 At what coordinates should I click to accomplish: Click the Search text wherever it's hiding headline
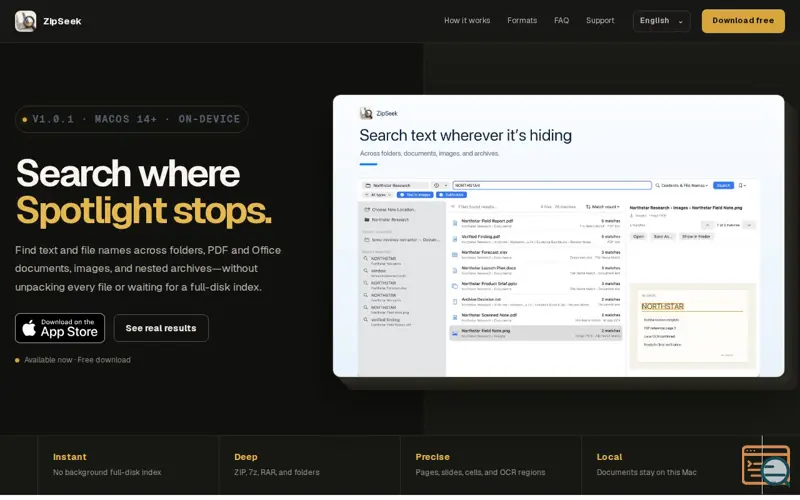pos(465,135)
